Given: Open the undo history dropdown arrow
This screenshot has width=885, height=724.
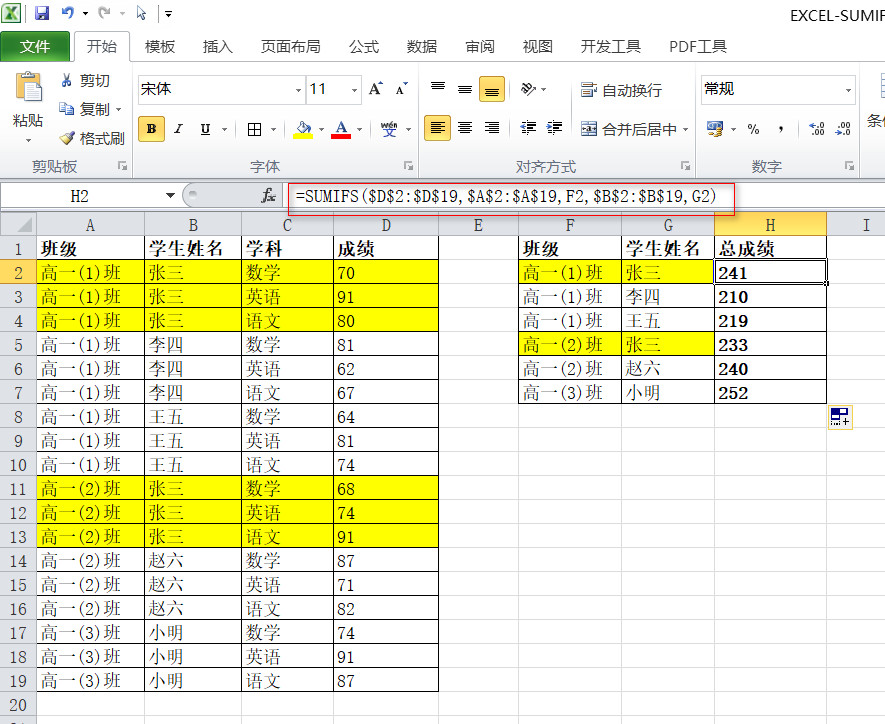Looking at the screenshot, I should [x=85, y=13].
